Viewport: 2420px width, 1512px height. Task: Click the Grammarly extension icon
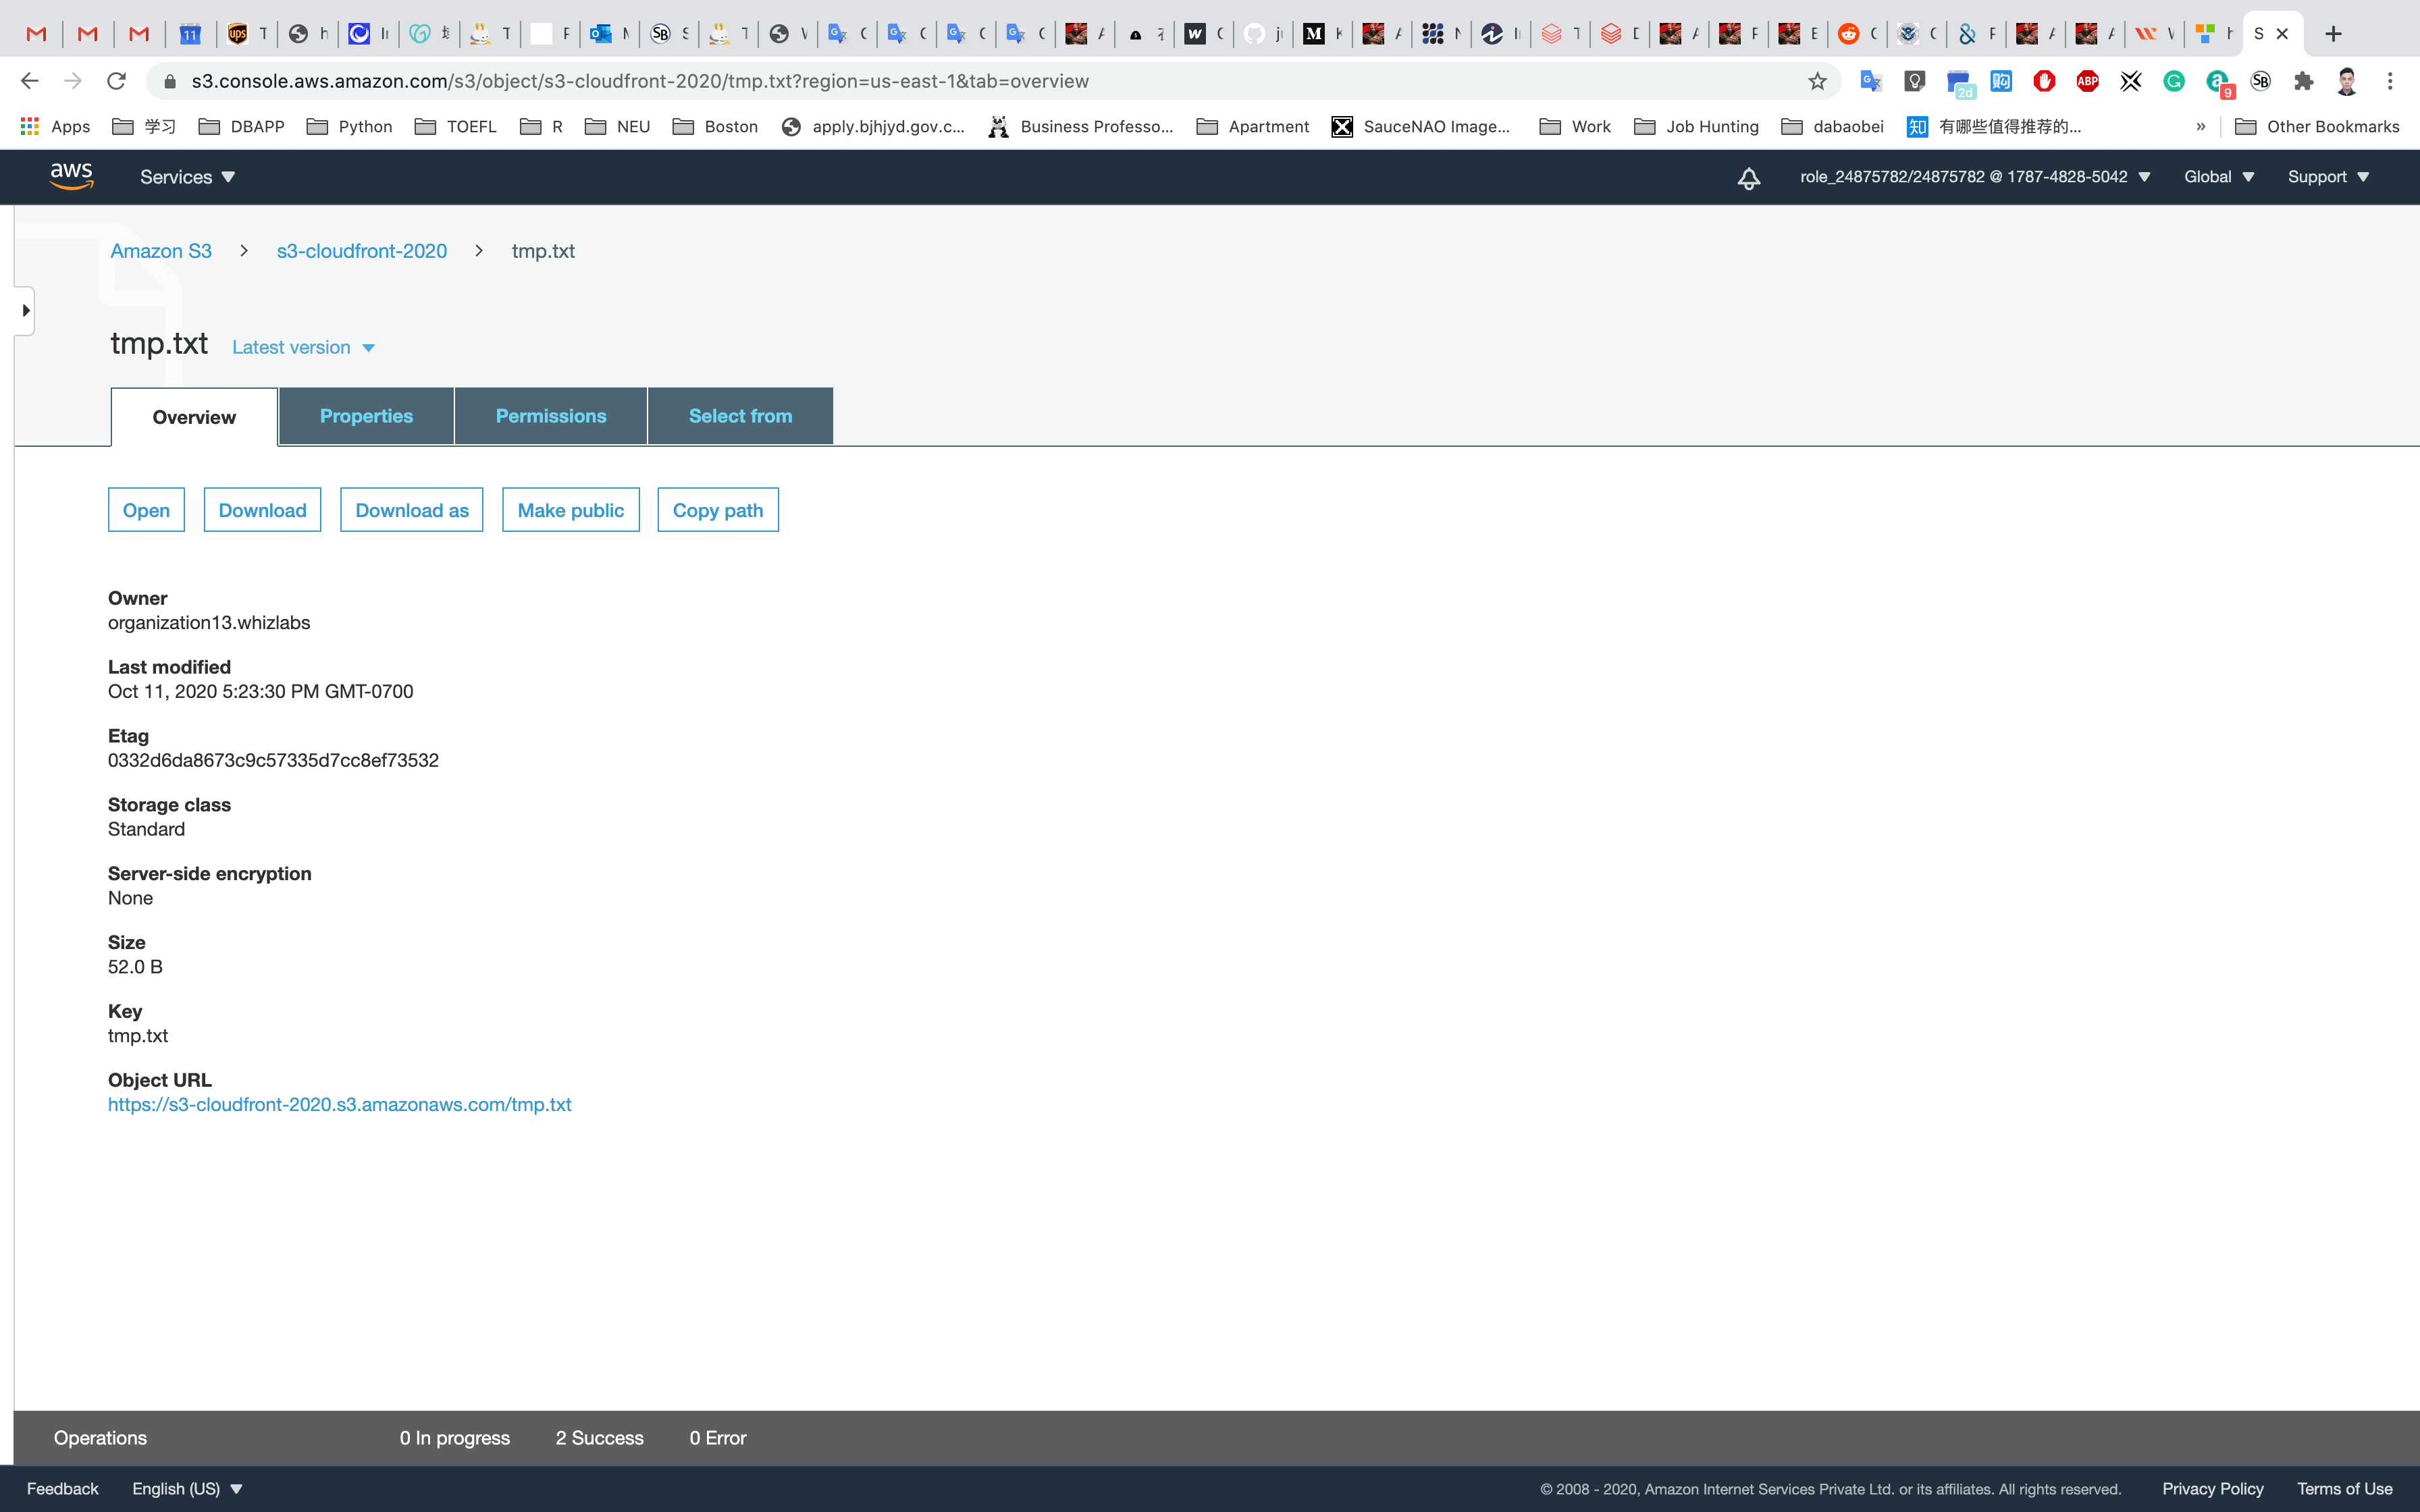click(2174, 81)
